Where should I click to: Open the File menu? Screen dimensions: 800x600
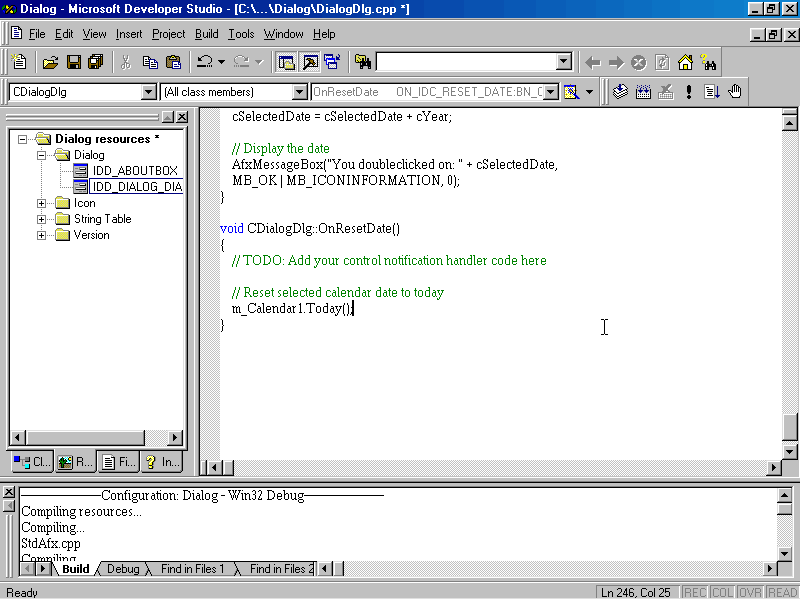(x=37, y=34)
